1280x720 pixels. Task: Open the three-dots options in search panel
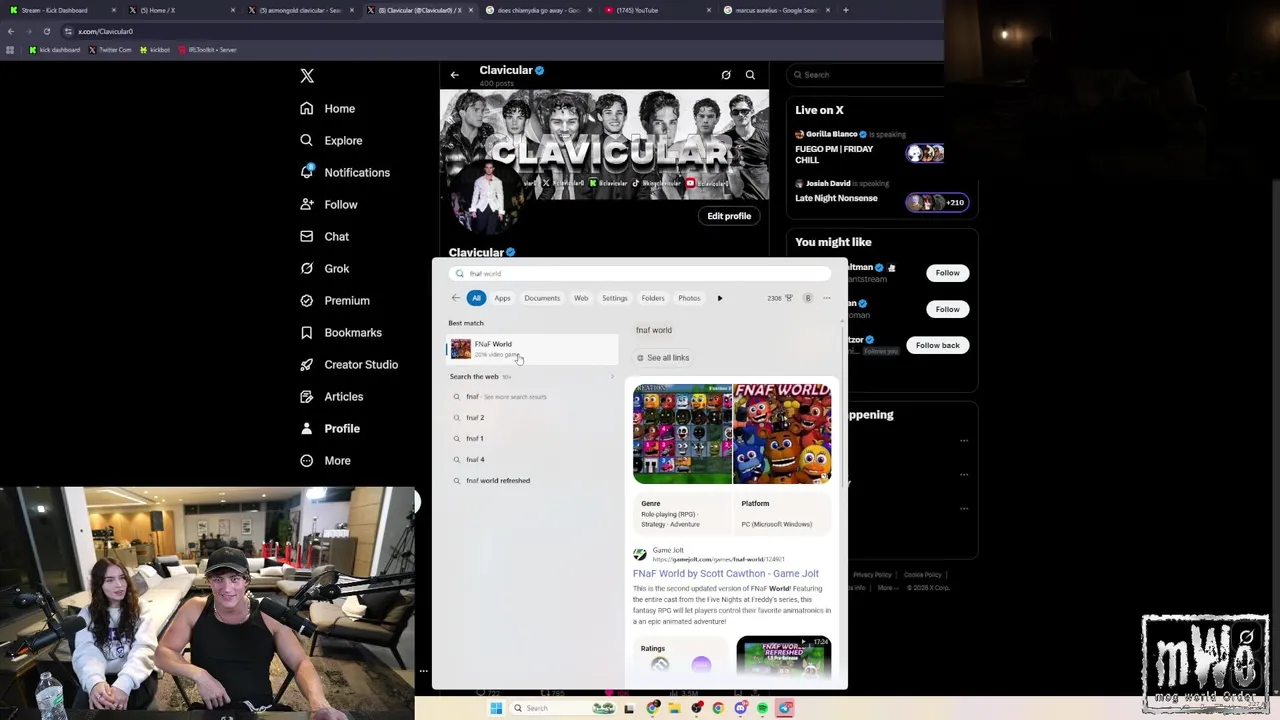pyautogui.click(x=826, y=298)
